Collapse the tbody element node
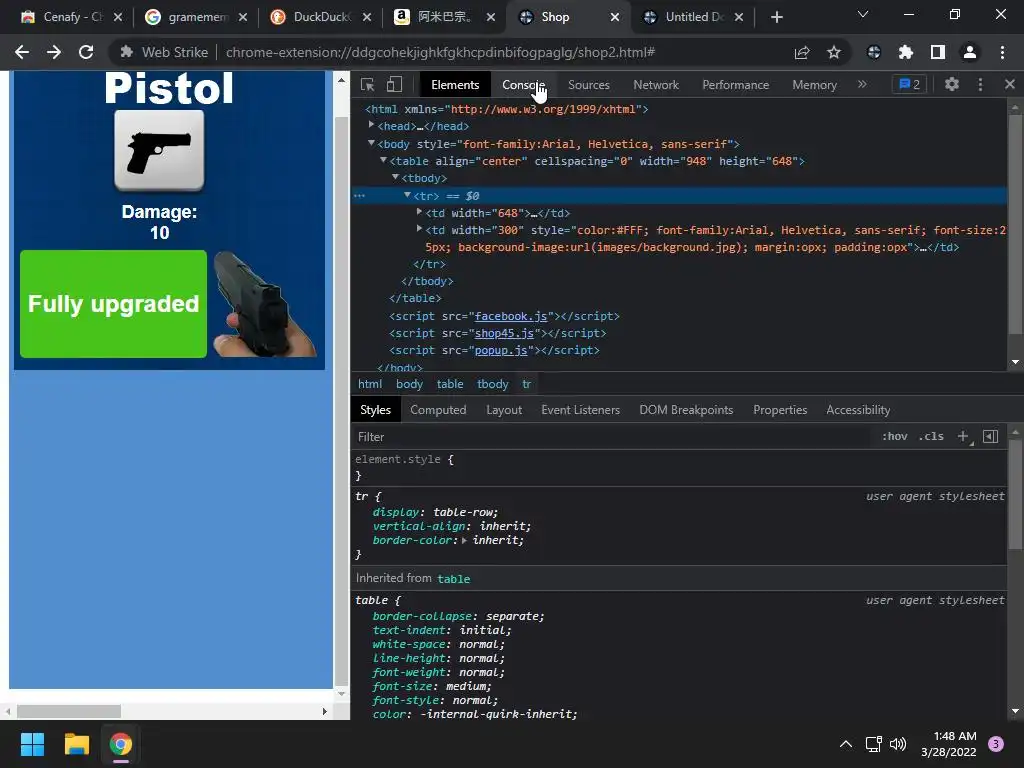The width and height of the screenshot is (1024, 768). point(395,177)
